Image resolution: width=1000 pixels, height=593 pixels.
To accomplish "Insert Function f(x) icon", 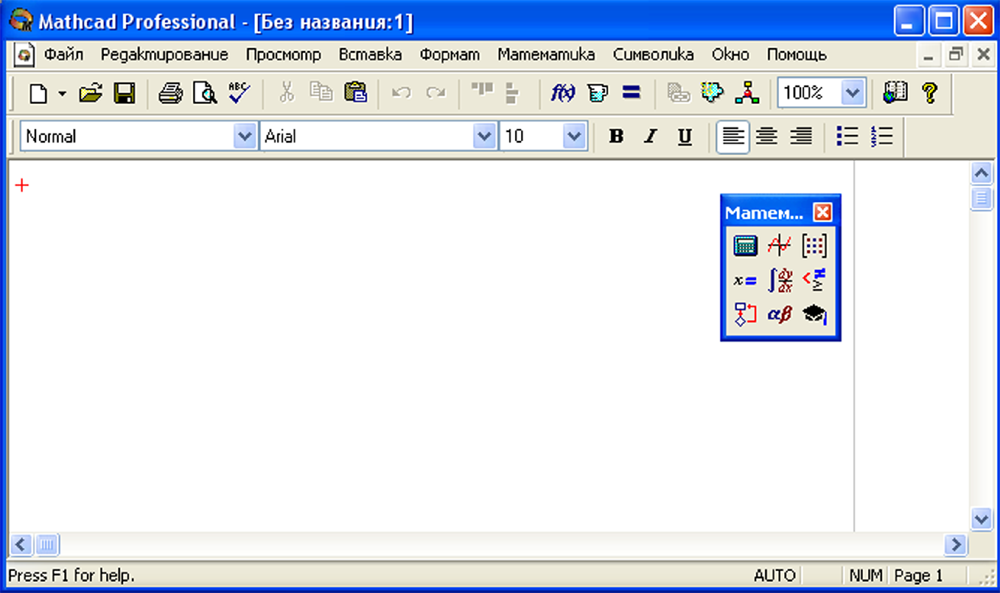I will 562,93.
